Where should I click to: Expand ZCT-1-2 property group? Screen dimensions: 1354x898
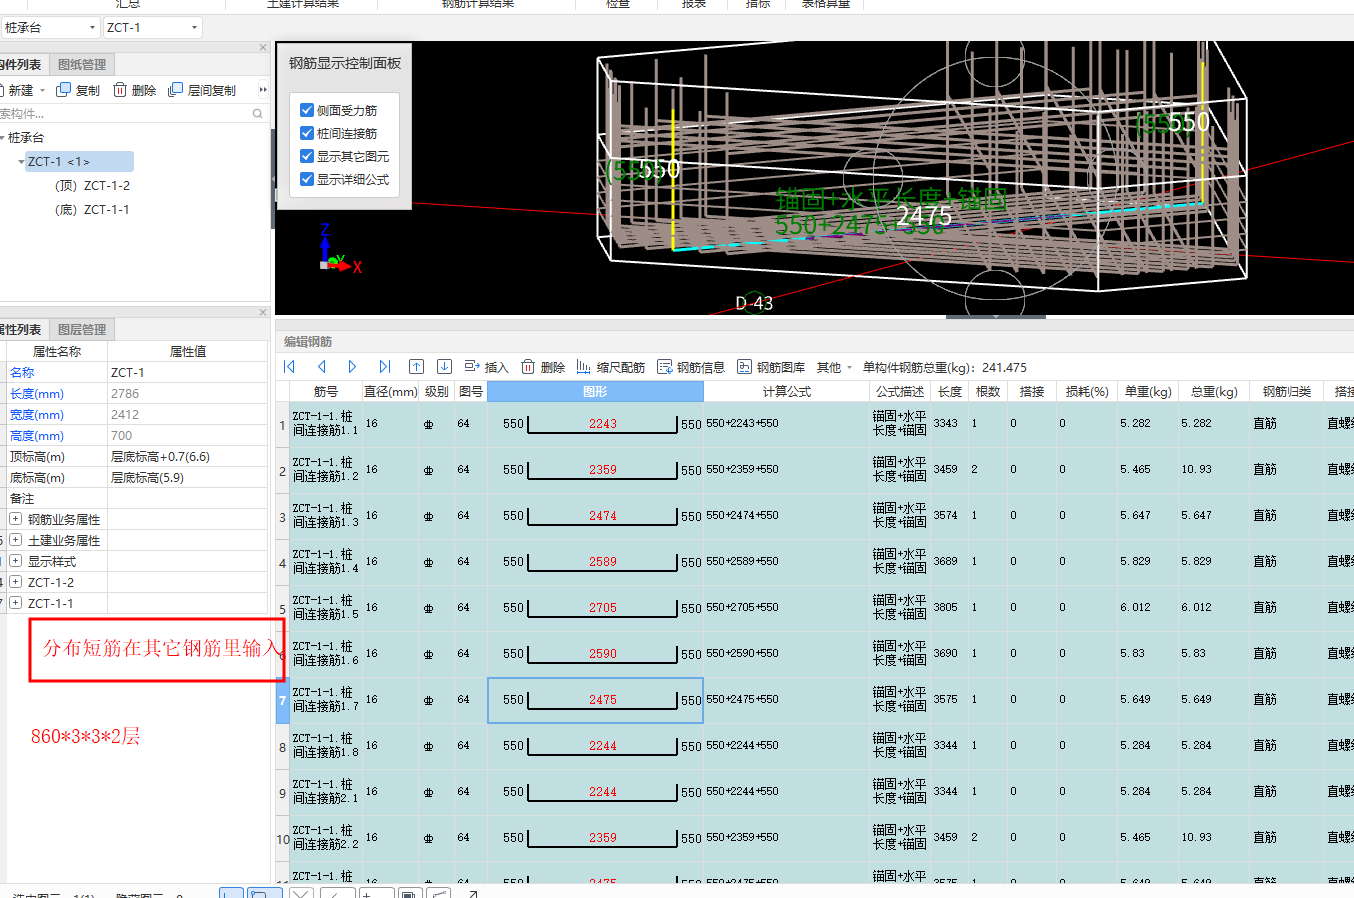point(15,582)
